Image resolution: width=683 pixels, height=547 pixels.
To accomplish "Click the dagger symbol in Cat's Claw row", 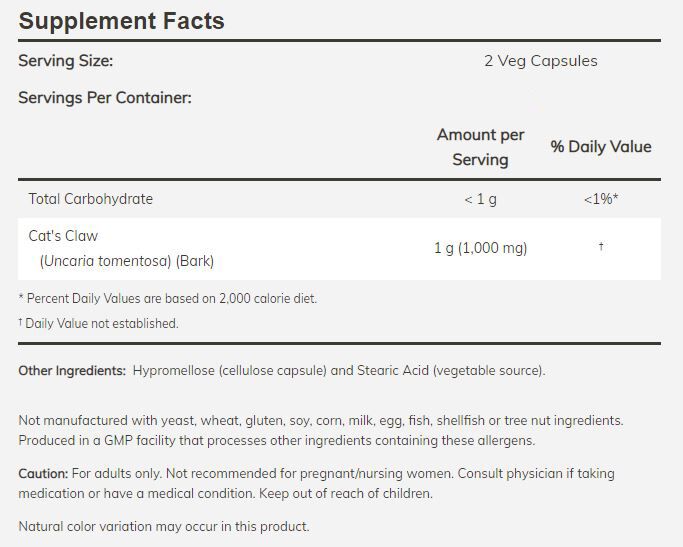I will coord(600,247).
